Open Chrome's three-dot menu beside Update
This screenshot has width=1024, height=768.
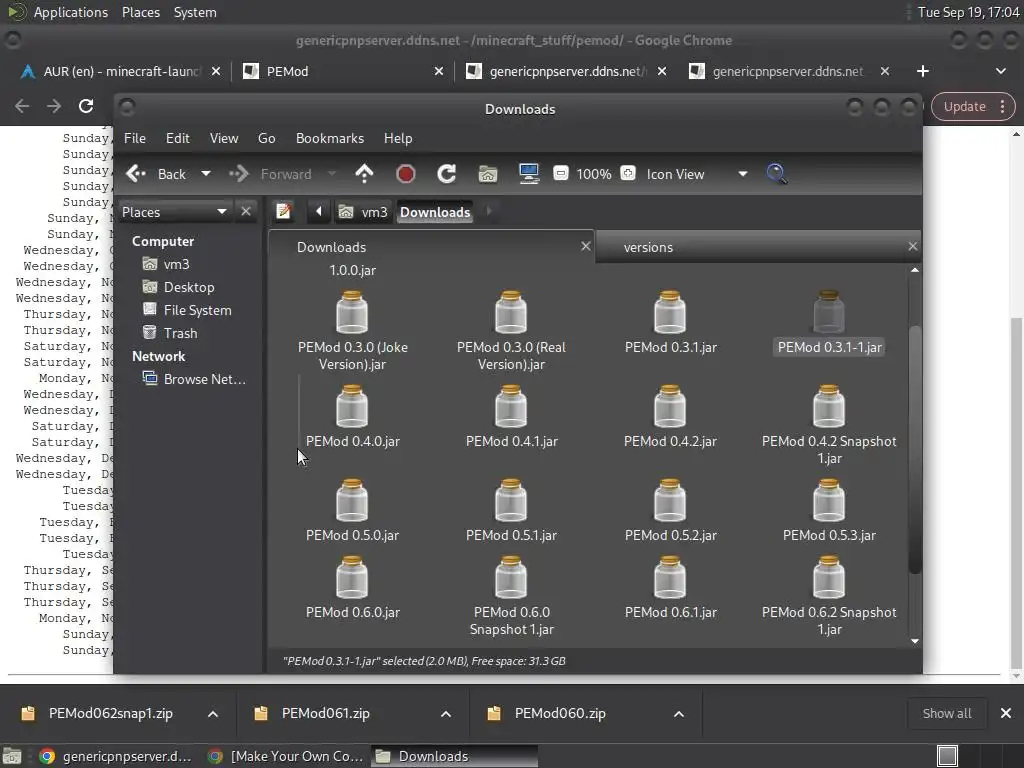click(x=1003, y=106)
